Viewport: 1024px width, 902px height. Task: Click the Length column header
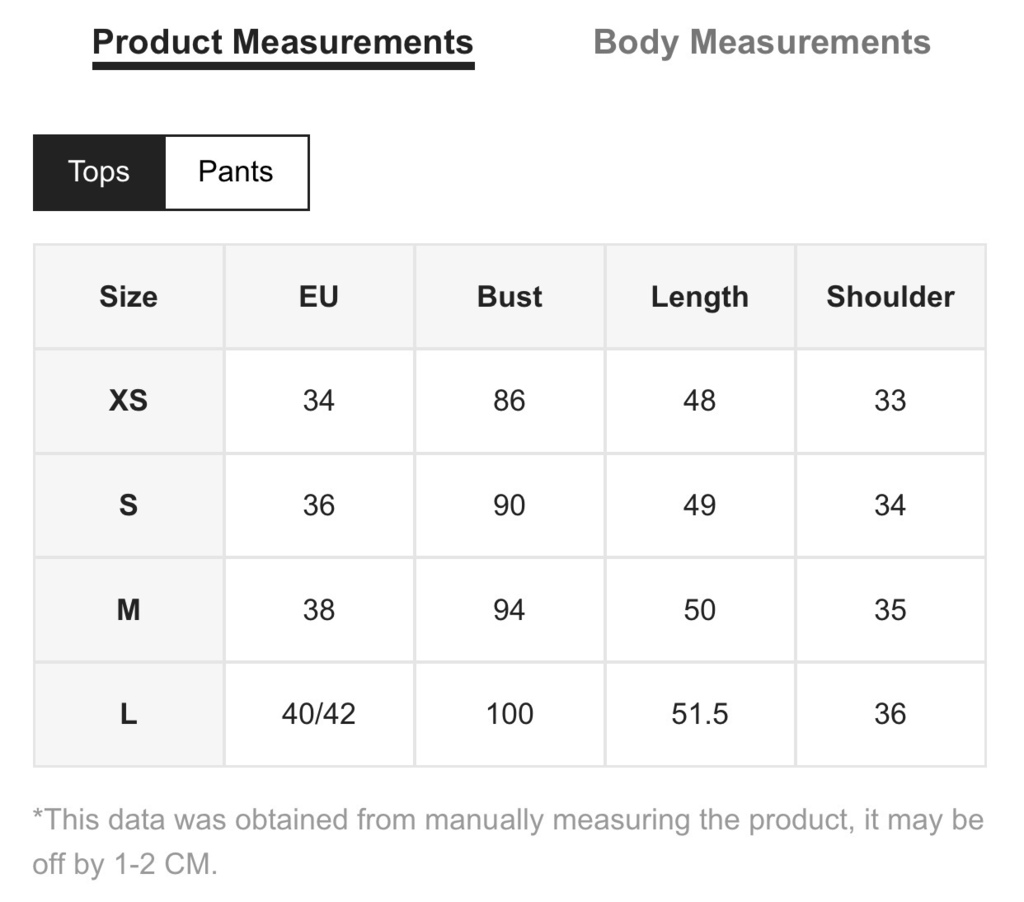click(699, 297)
